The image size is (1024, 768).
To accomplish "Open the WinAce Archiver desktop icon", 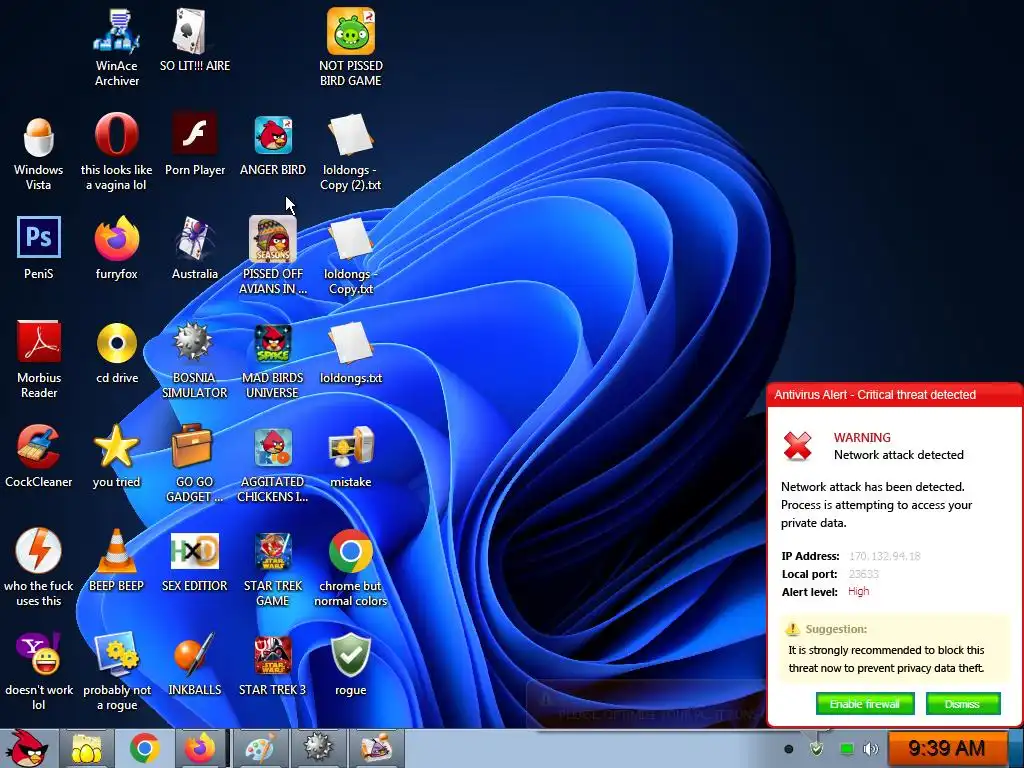I will pos(117,47).
